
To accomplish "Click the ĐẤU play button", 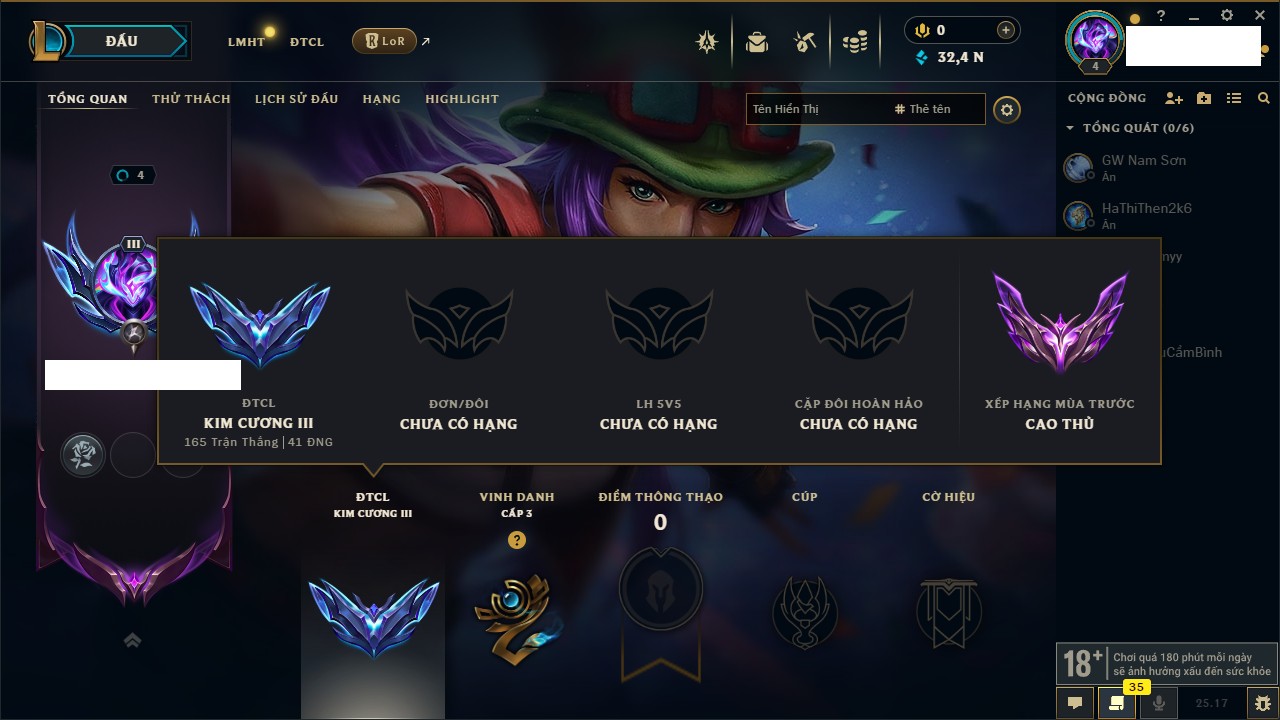I will [122, 41].
